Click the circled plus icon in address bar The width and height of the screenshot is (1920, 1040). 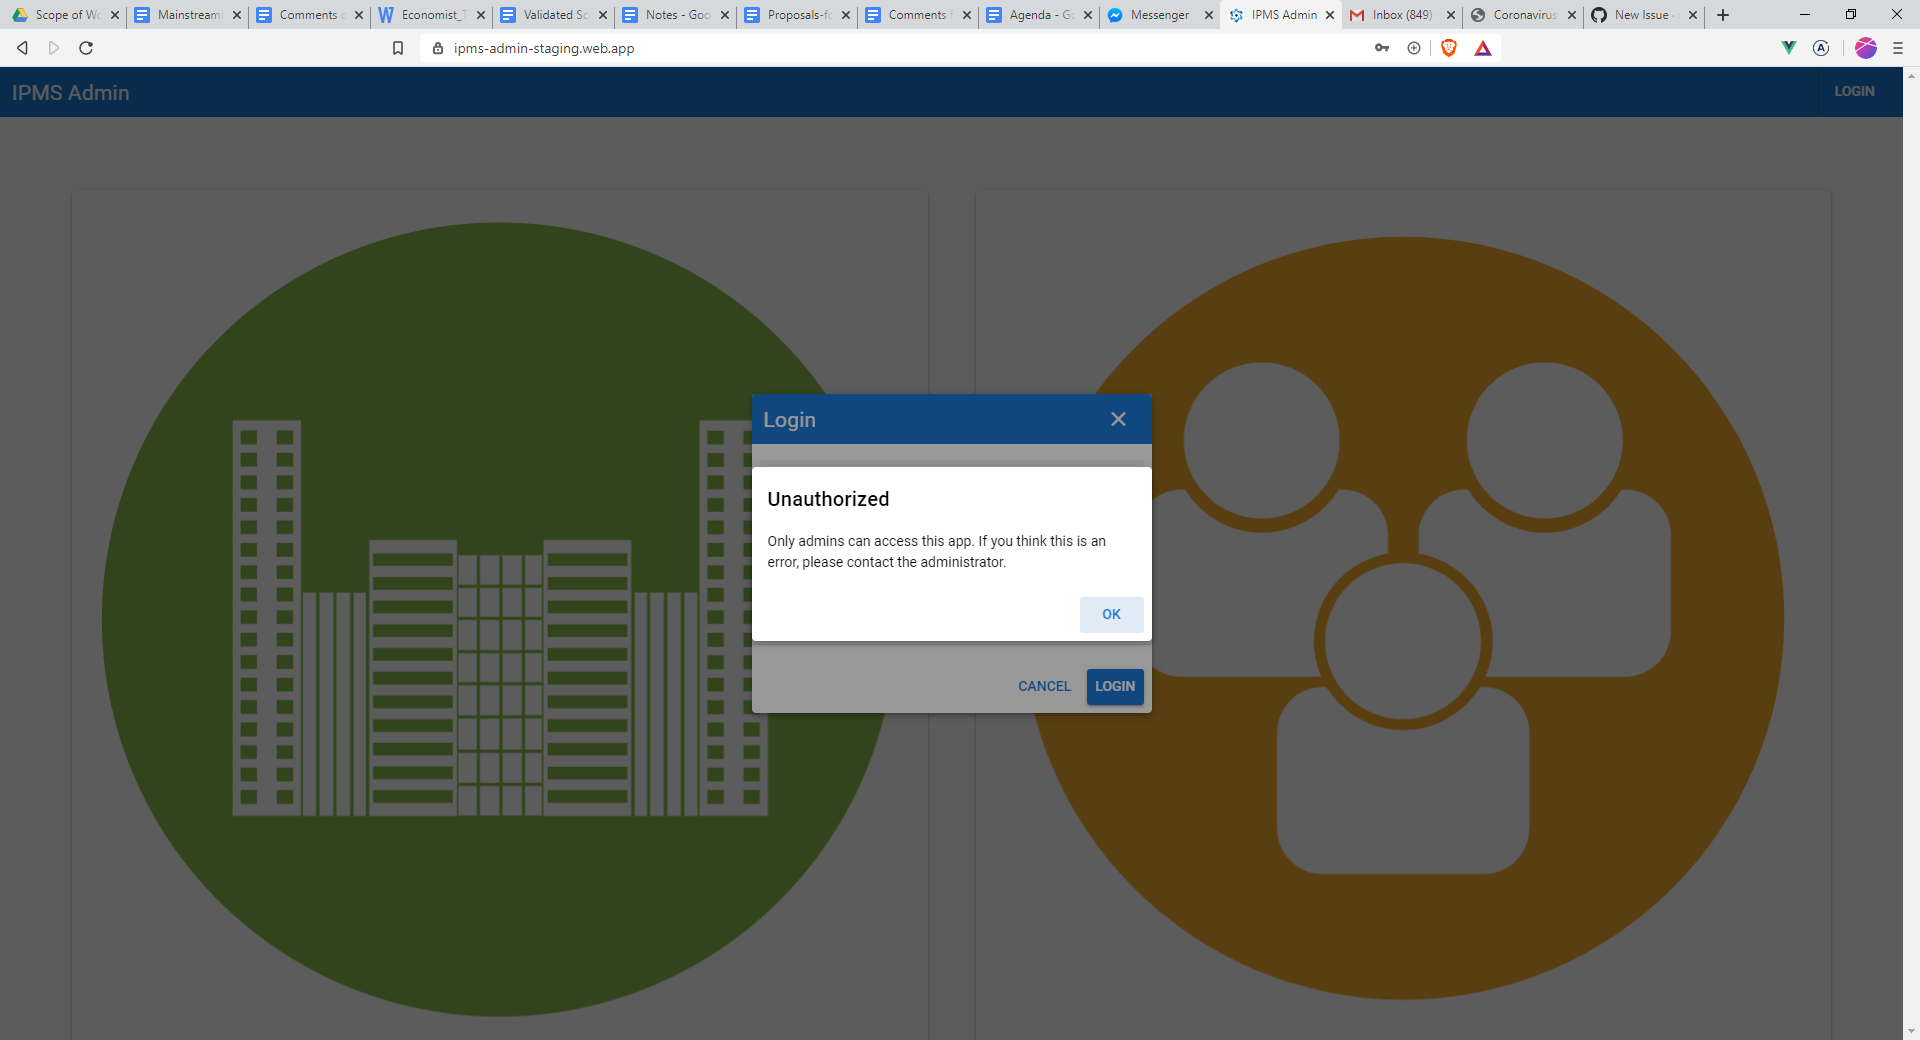coord(1414,48)
